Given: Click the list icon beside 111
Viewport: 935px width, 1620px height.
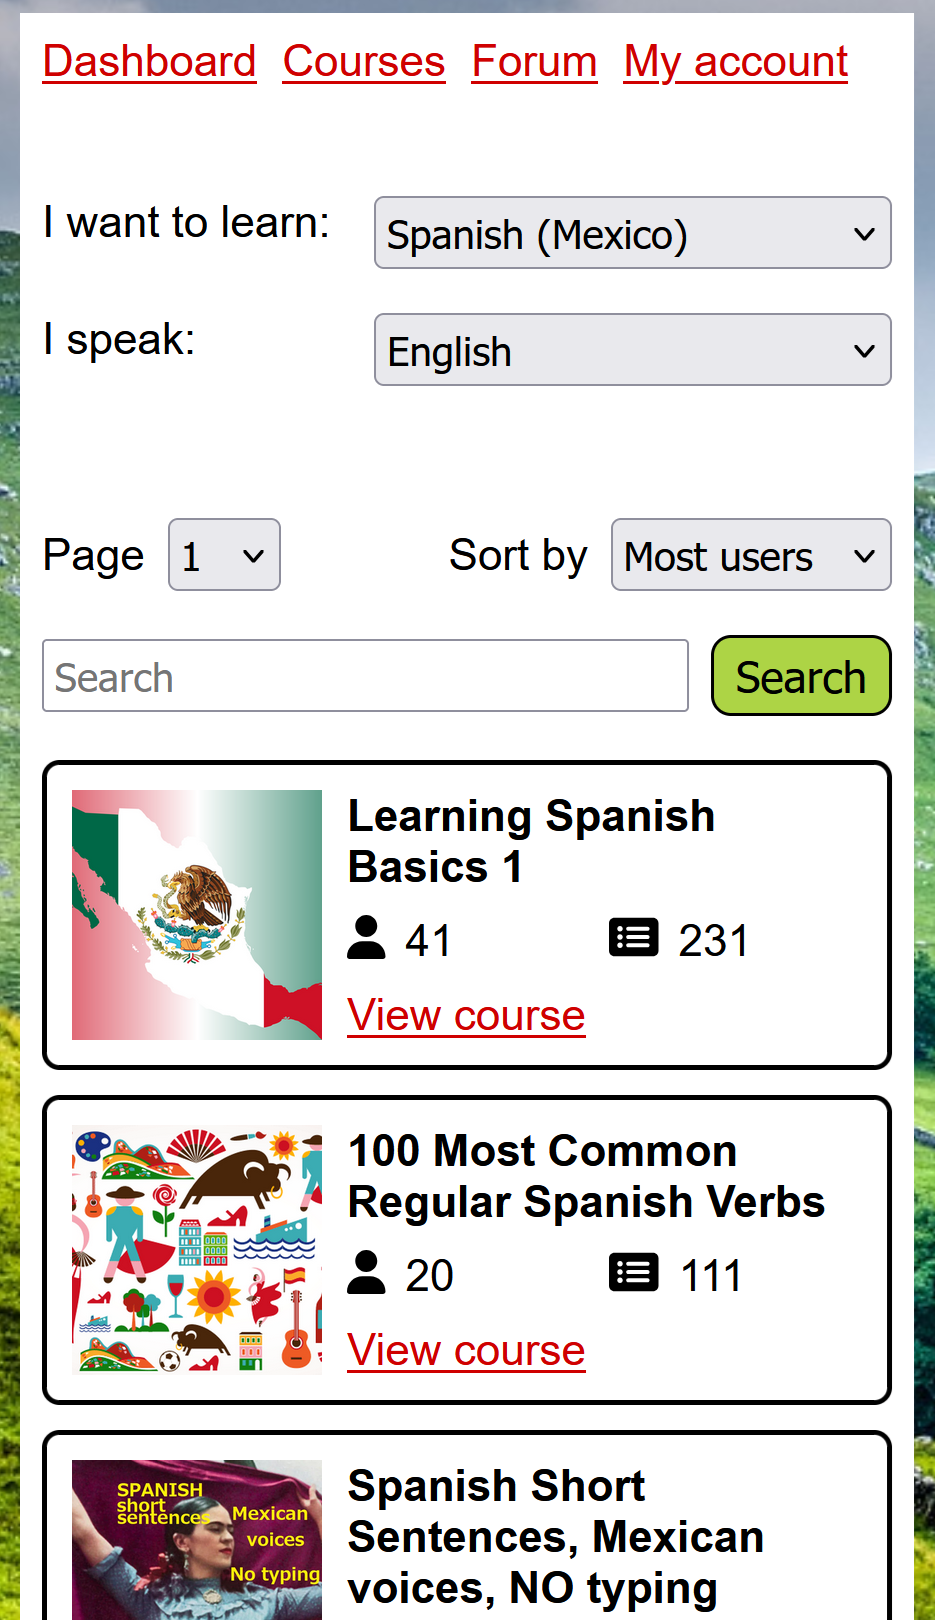Looking at the screenshot, I should point(634,1273).
